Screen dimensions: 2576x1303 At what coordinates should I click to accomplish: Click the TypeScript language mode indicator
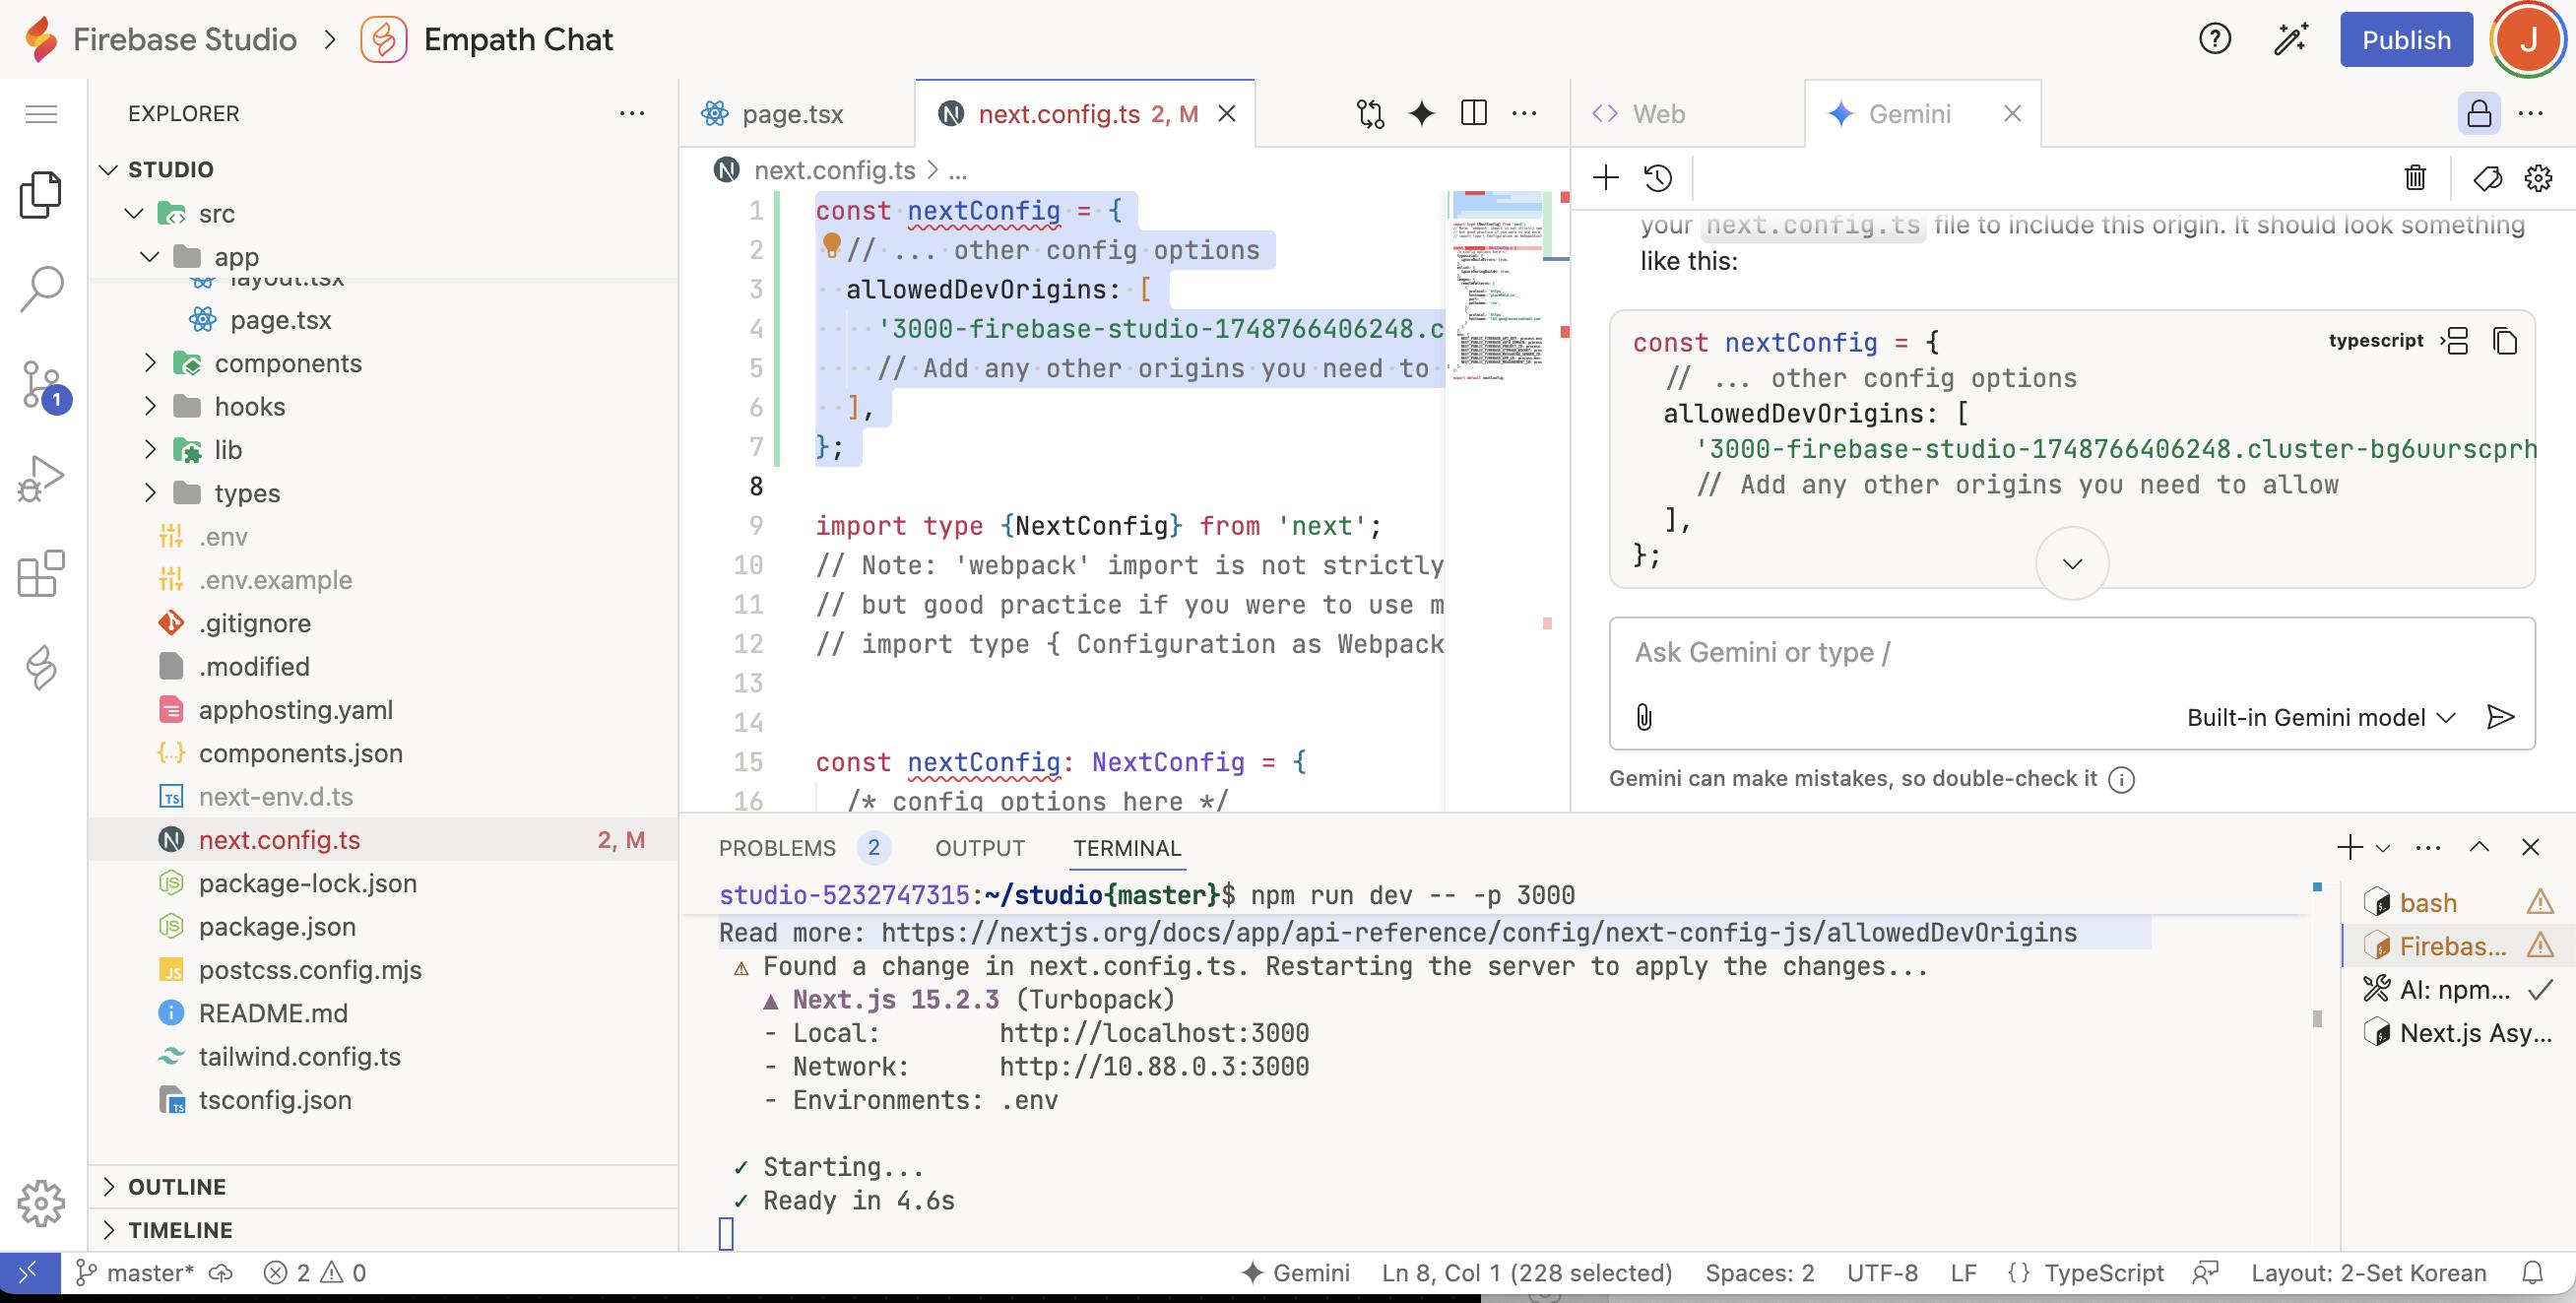(2103, 1273)
